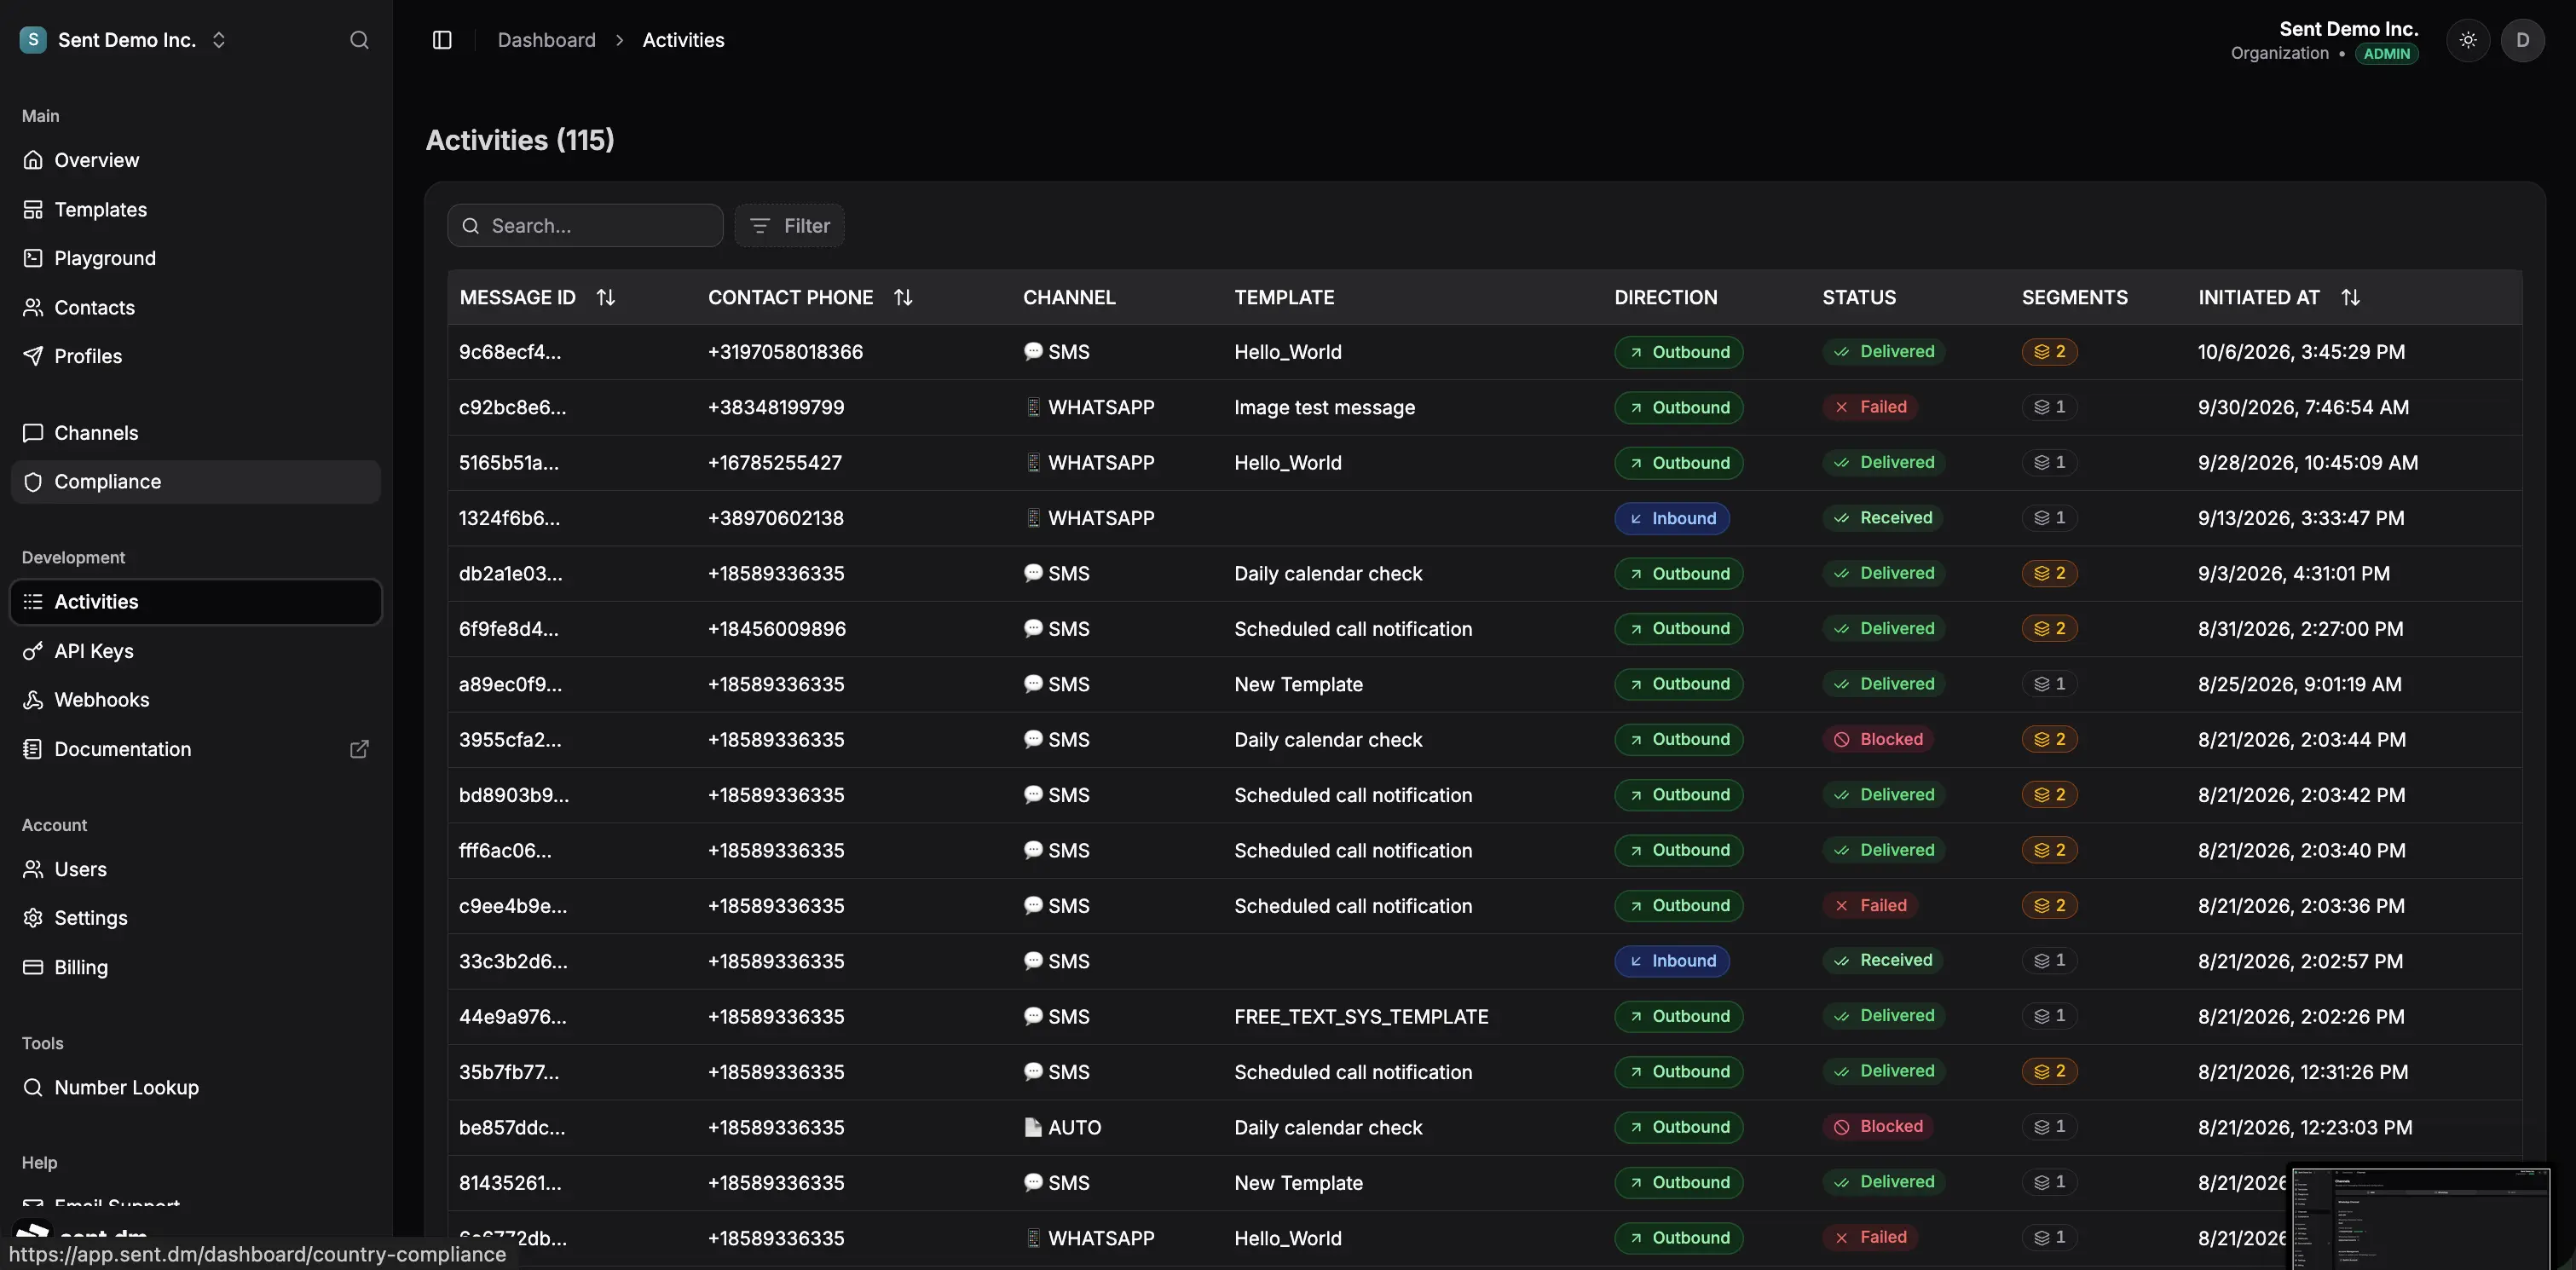Click the Received status on row 33c3b2d6...
This screenshot has width=2576, height=1270.
(1882, 960)
